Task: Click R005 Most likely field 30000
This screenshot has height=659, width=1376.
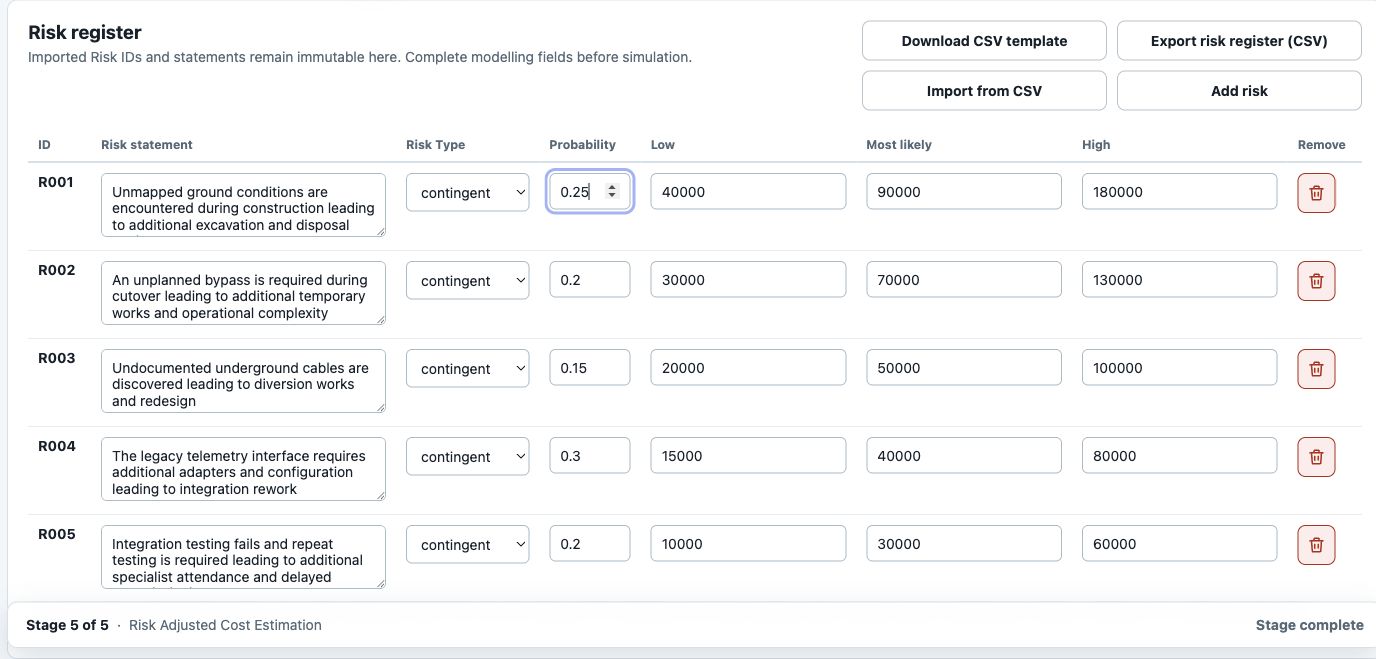Action: 964,544
